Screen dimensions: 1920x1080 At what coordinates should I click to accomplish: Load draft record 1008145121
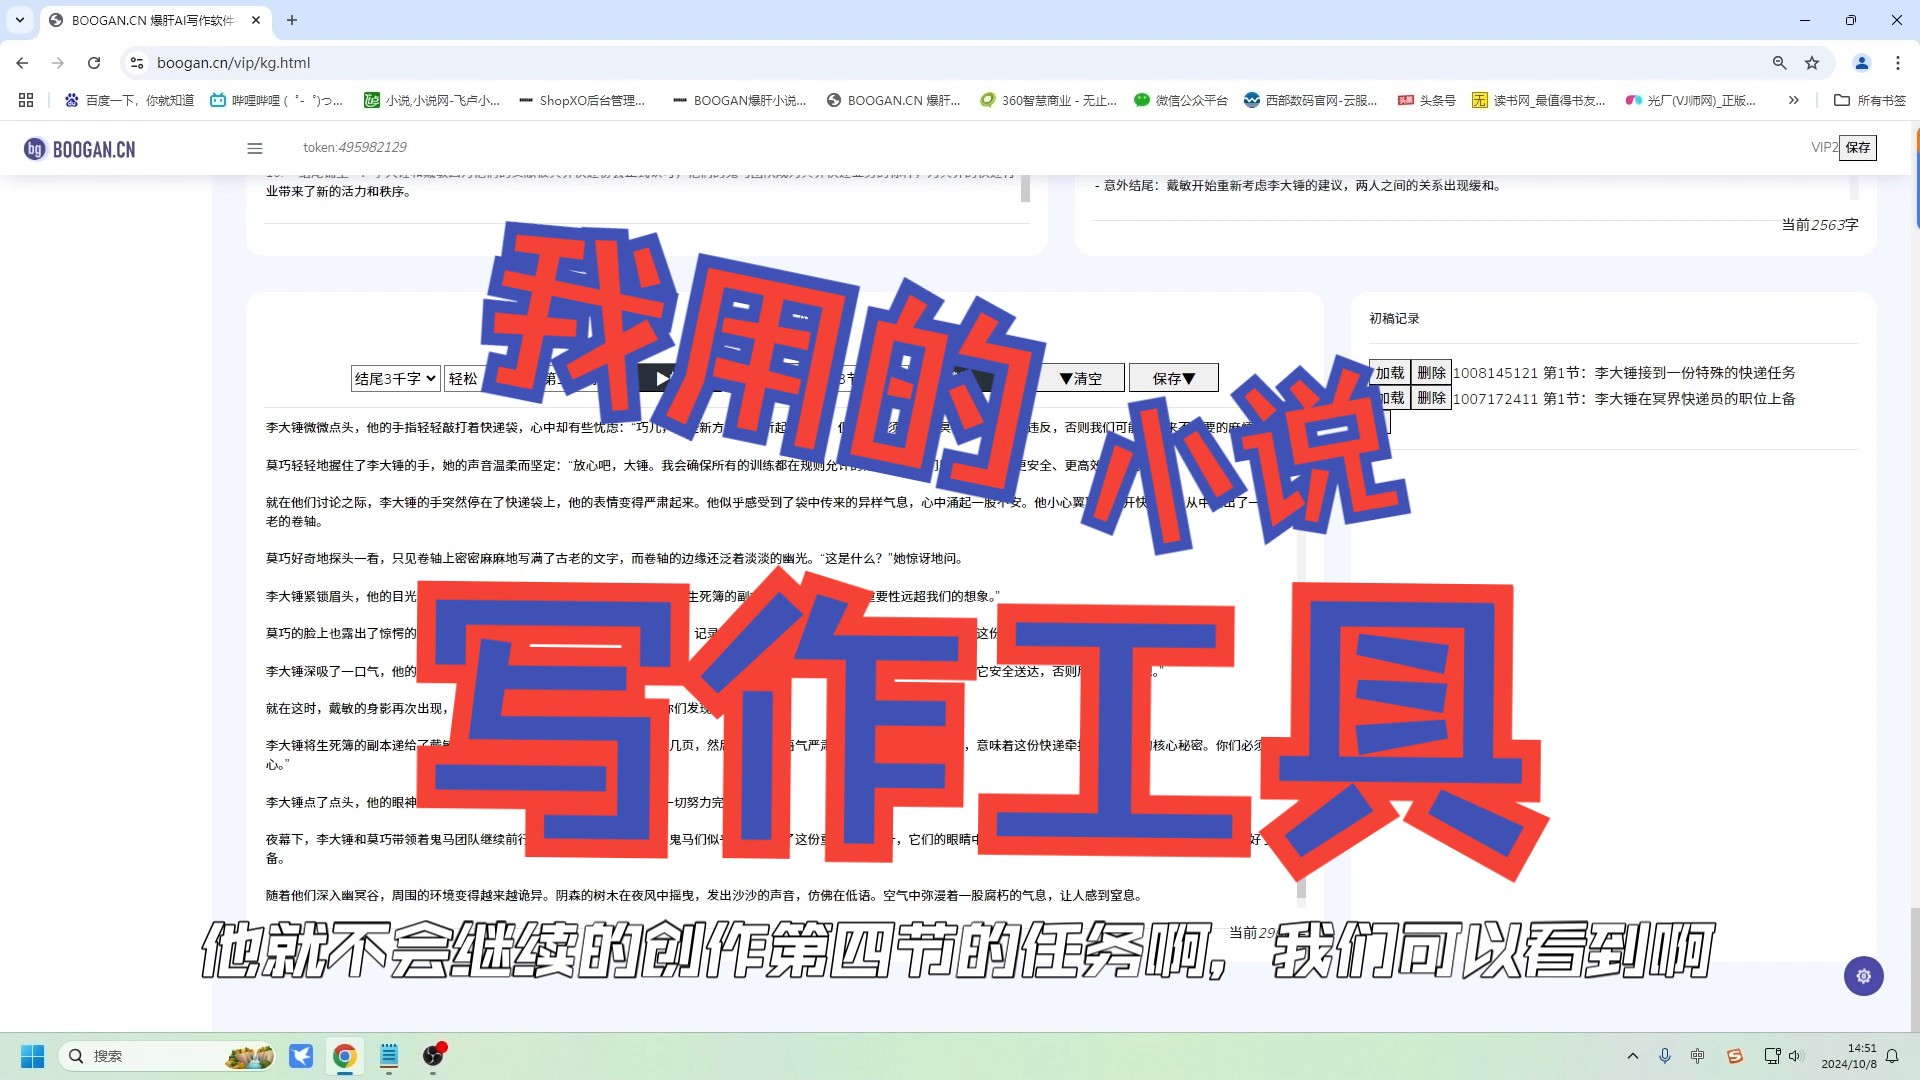tap(1389, 372)
